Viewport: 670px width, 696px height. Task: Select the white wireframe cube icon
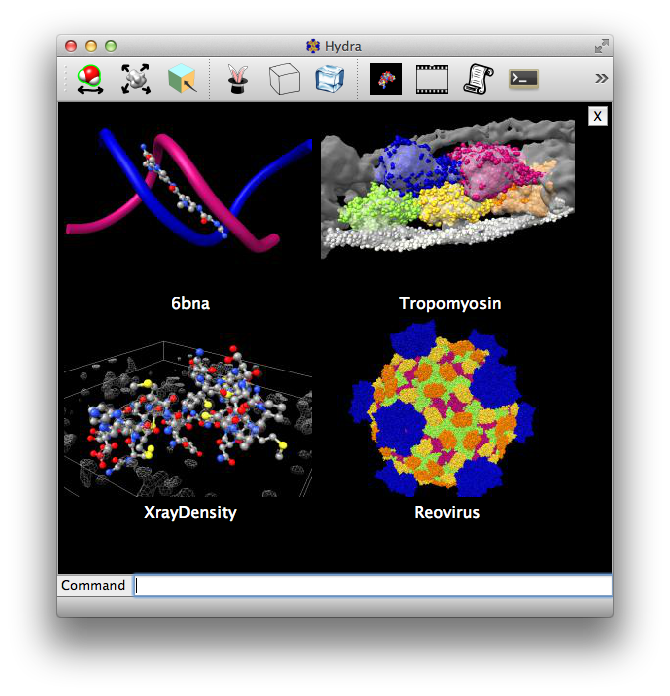point(284,79)
